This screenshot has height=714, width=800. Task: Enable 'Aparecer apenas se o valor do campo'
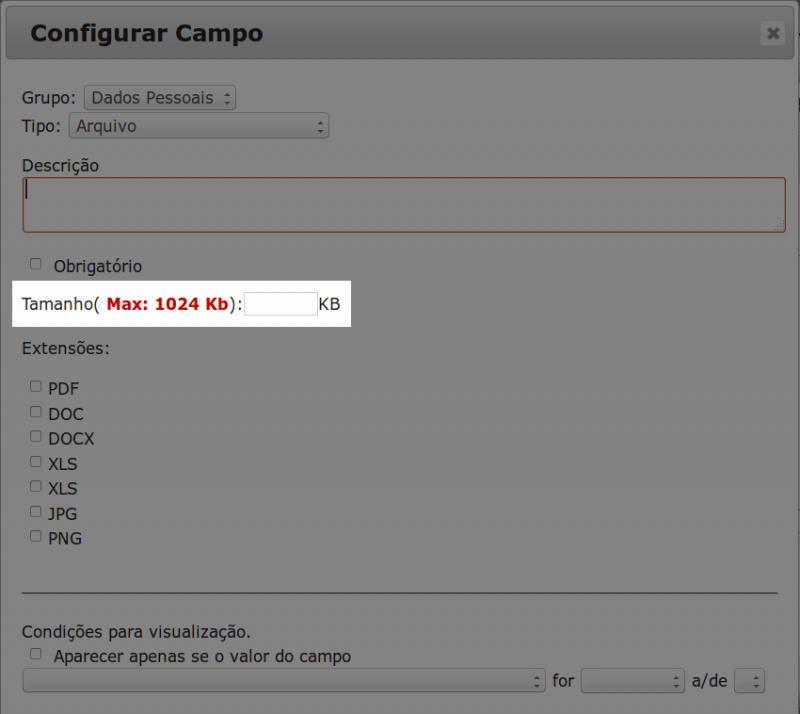35,655
